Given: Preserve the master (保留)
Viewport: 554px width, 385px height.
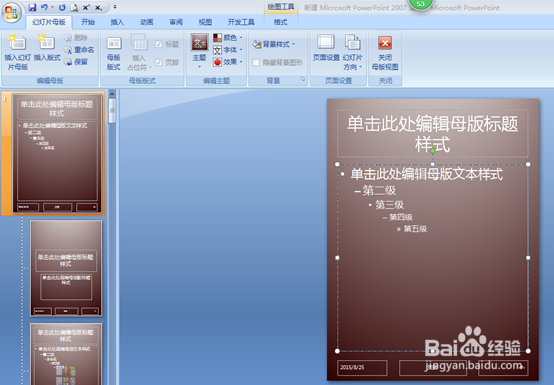Looking at the screenshot, I should click(76, 62).
